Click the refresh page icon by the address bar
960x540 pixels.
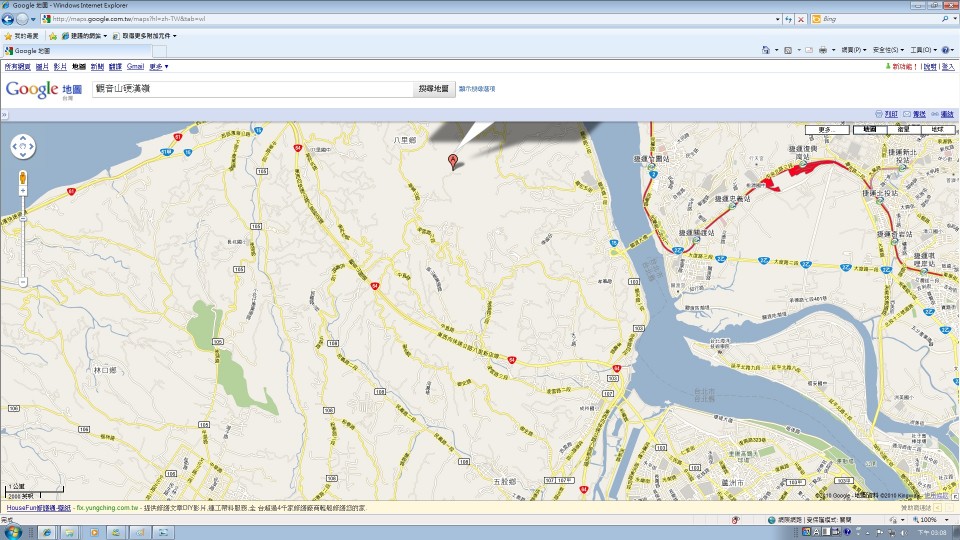[788, 19]
